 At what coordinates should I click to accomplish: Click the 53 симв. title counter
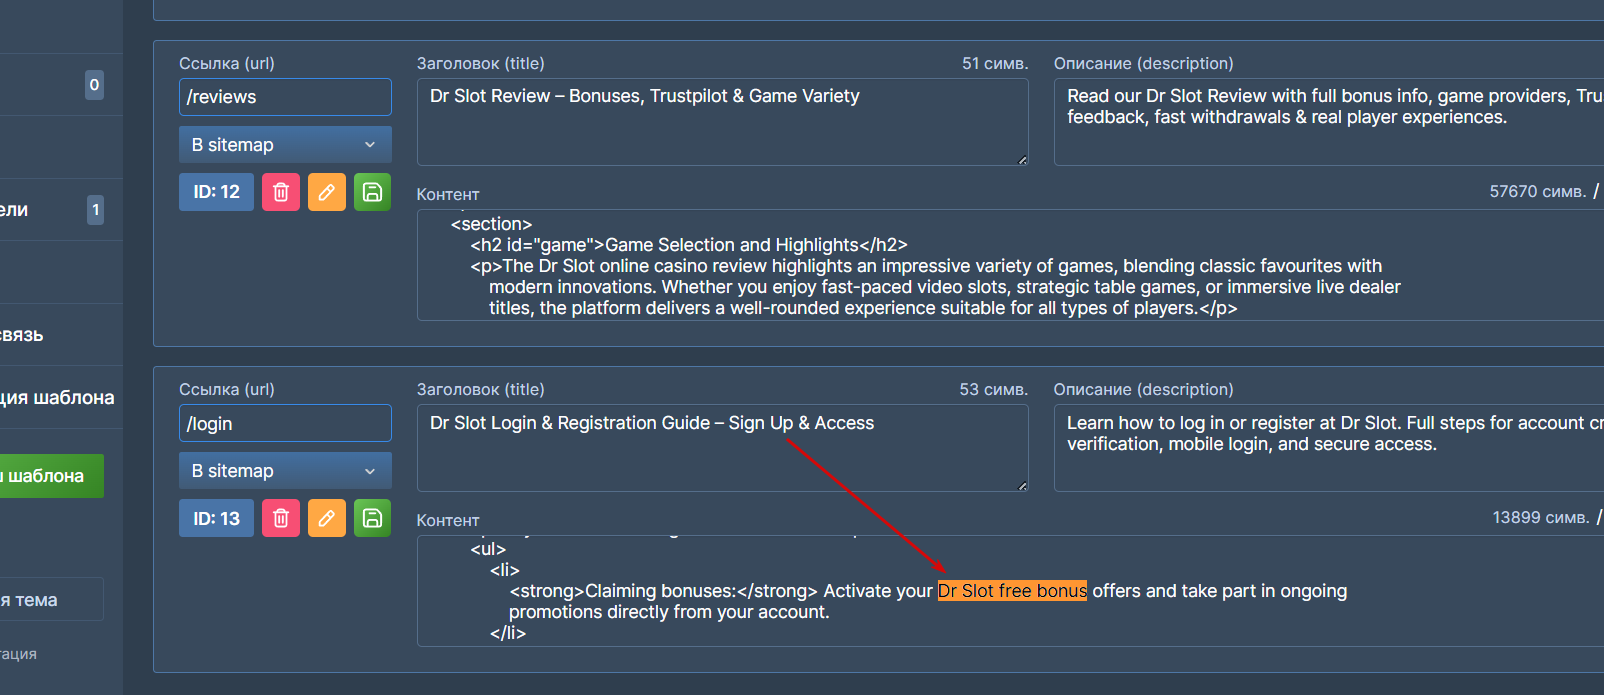[x=994, y=389]
